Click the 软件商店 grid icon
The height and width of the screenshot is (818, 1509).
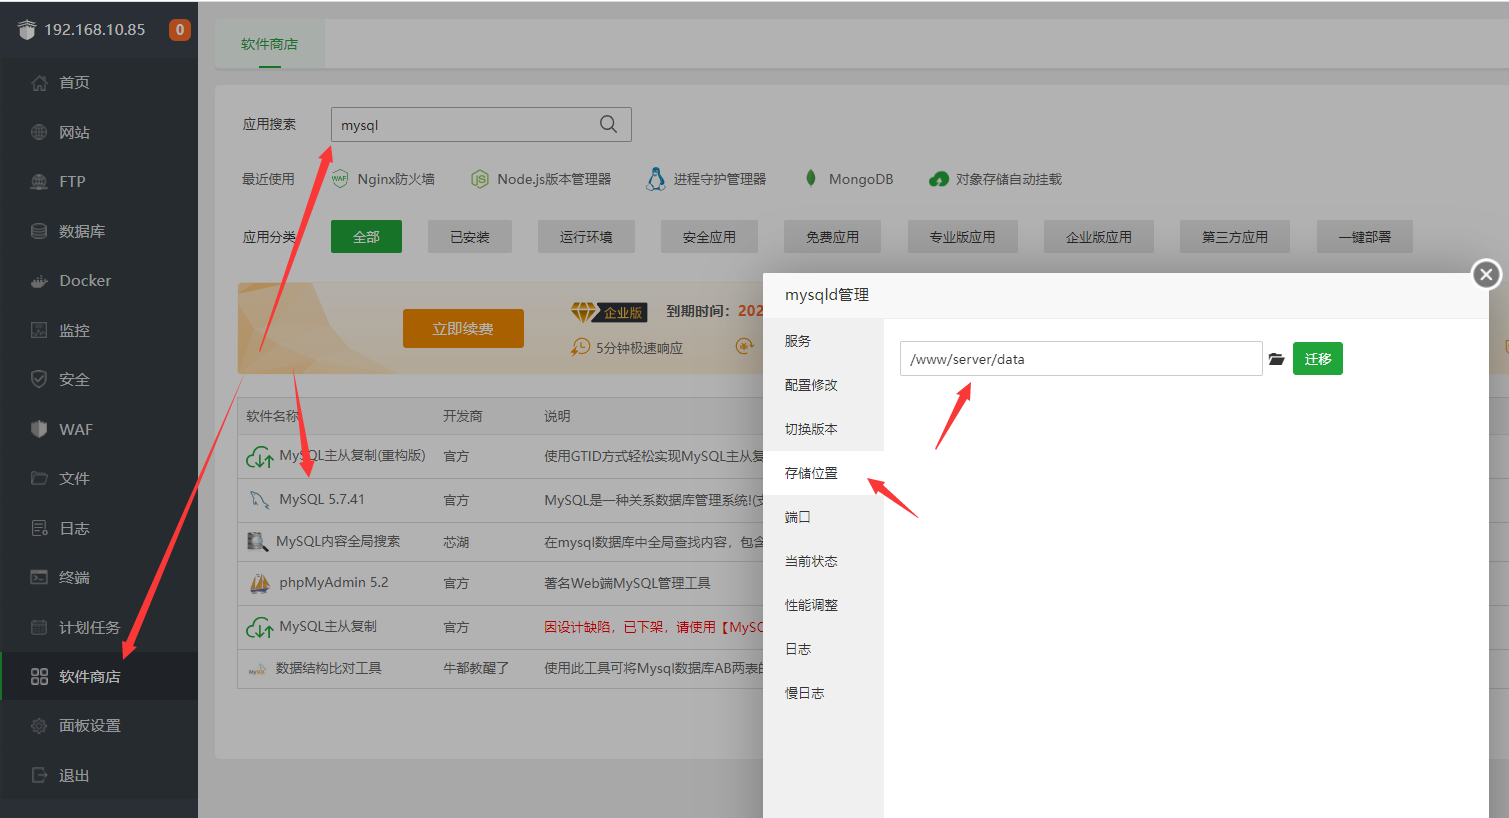coord(39,676)
